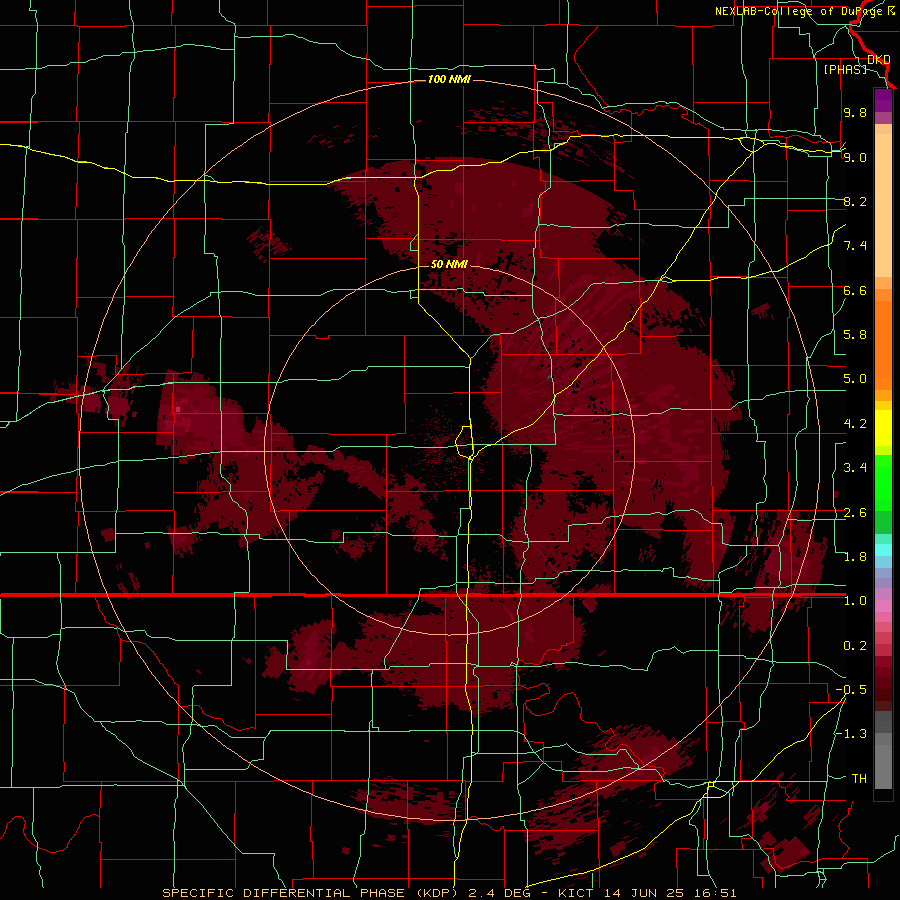
Task: Click the 9.0 value on the KDP scale
Action: click(855, 157)
